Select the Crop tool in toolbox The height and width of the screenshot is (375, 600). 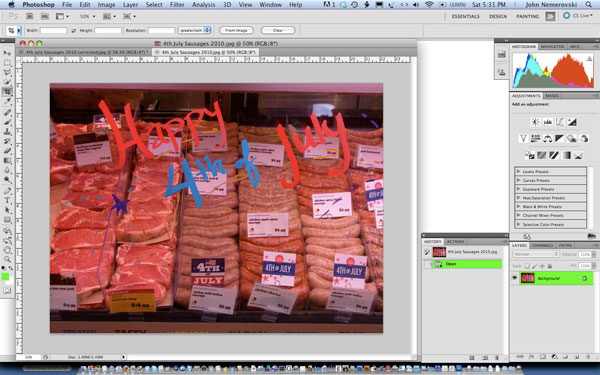pos(7,92)
